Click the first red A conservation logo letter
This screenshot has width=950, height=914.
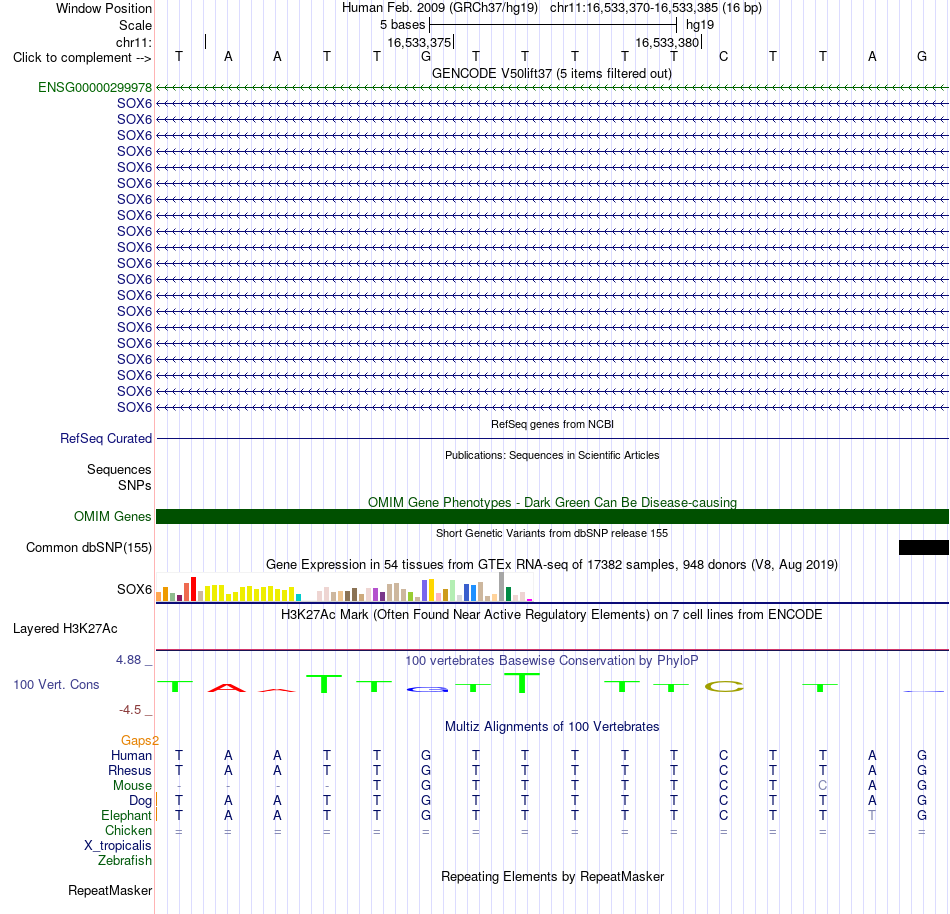(227, 688)
